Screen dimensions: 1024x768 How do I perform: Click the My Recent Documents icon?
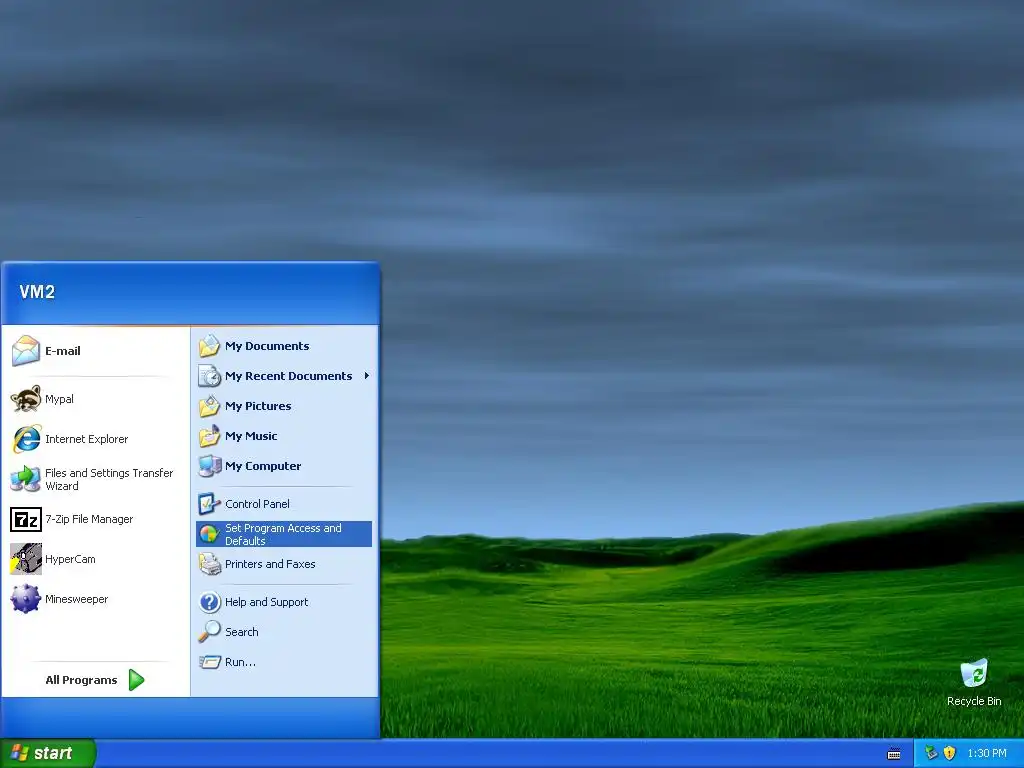point(209,376)
